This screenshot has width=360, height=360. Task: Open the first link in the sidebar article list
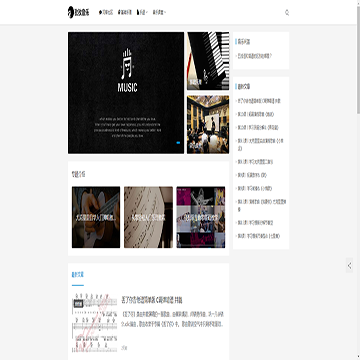(259, 101)
